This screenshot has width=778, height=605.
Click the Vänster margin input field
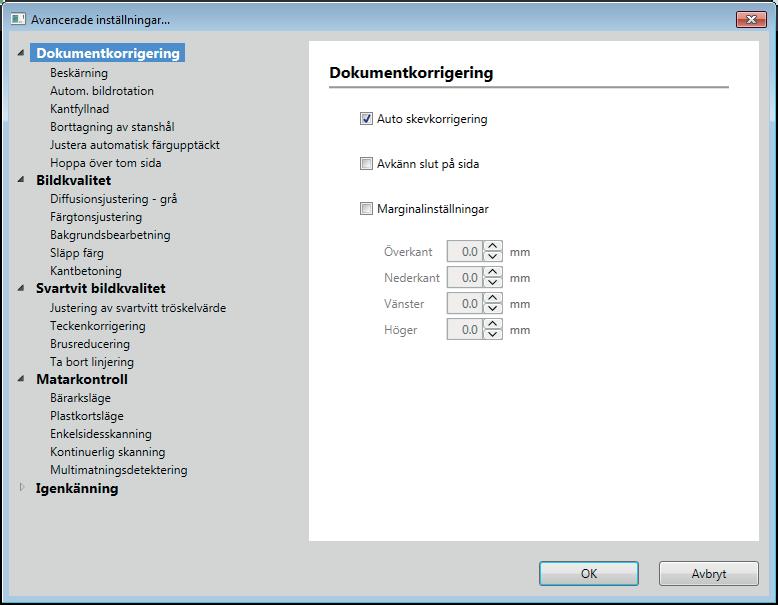point(465,303)
